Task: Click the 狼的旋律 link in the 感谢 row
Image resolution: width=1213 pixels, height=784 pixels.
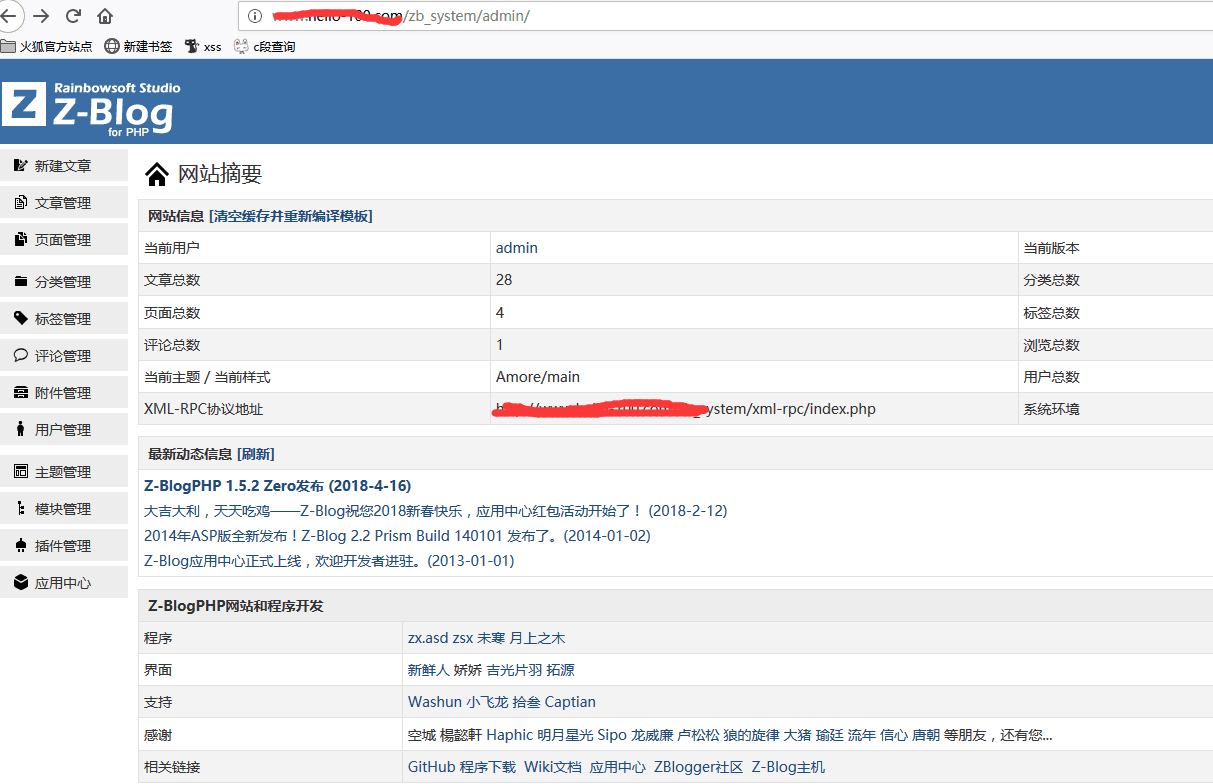Action: pos(751,735)
